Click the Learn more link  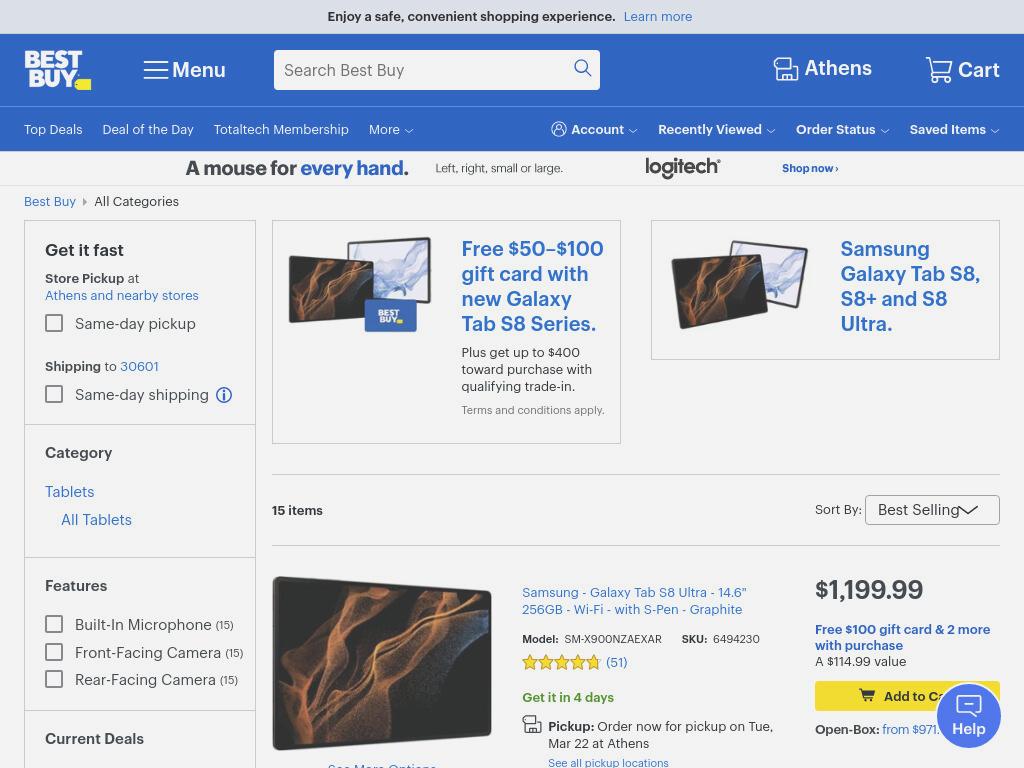(658, 16)
